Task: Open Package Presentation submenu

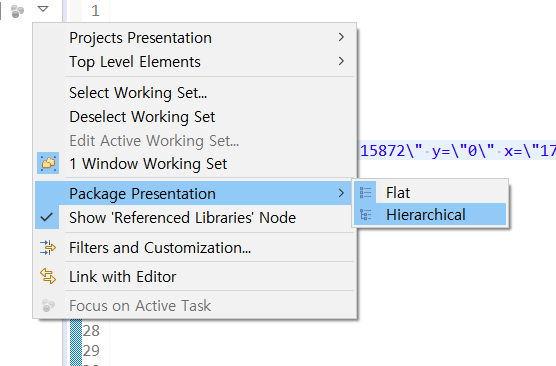Action: (x=194, y=194)
